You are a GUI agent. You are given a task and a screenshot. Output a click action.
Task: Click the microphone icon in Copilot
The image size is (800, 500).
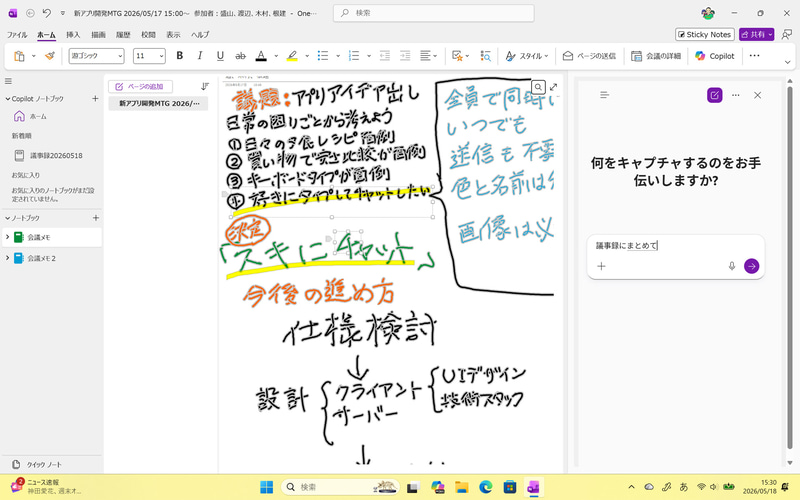click(732, 266)
